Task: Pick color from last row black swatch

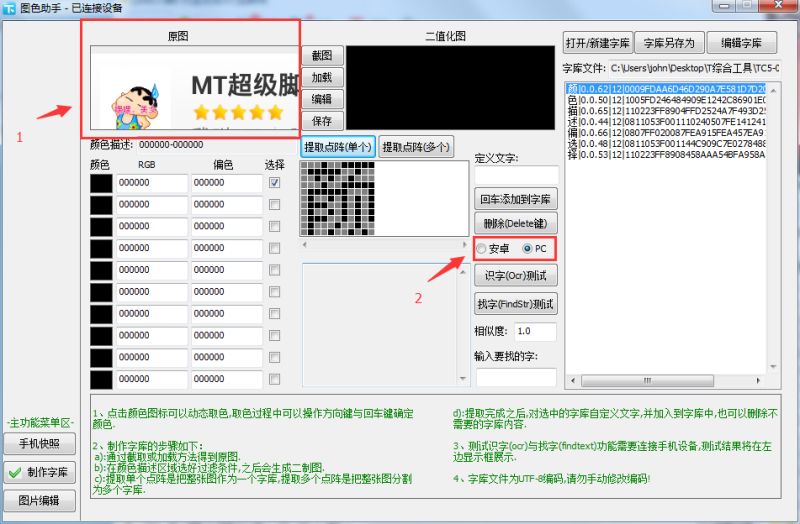Action: click(x=101, y=380)
